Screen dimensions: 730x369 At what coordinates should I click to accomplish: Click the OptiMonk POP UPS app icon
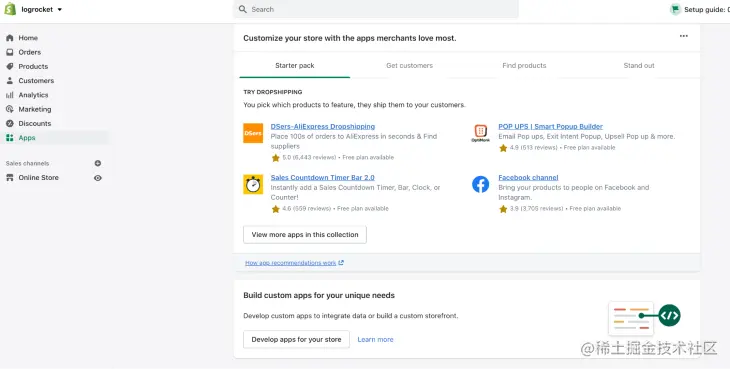(x=480, y=133)
